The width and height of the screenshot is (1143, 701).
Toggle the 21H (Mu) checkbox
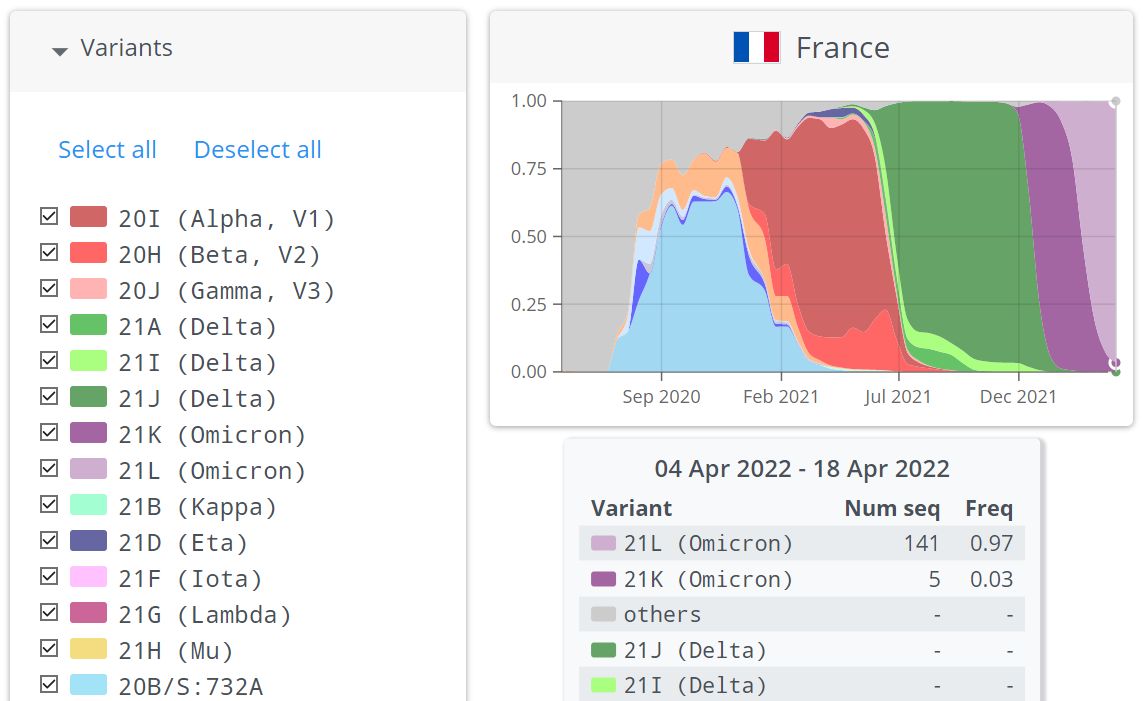coord(48,649)
